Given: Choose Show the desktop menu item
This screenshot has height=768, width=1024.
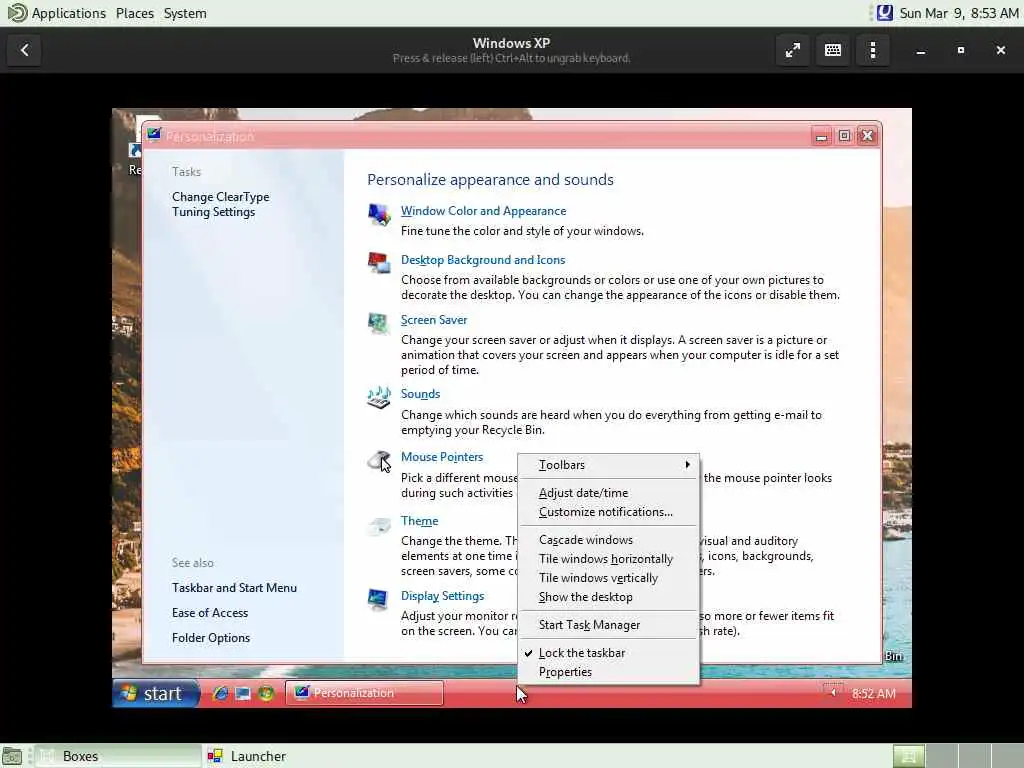Looking at the screenshot, I should coord(609,597).
